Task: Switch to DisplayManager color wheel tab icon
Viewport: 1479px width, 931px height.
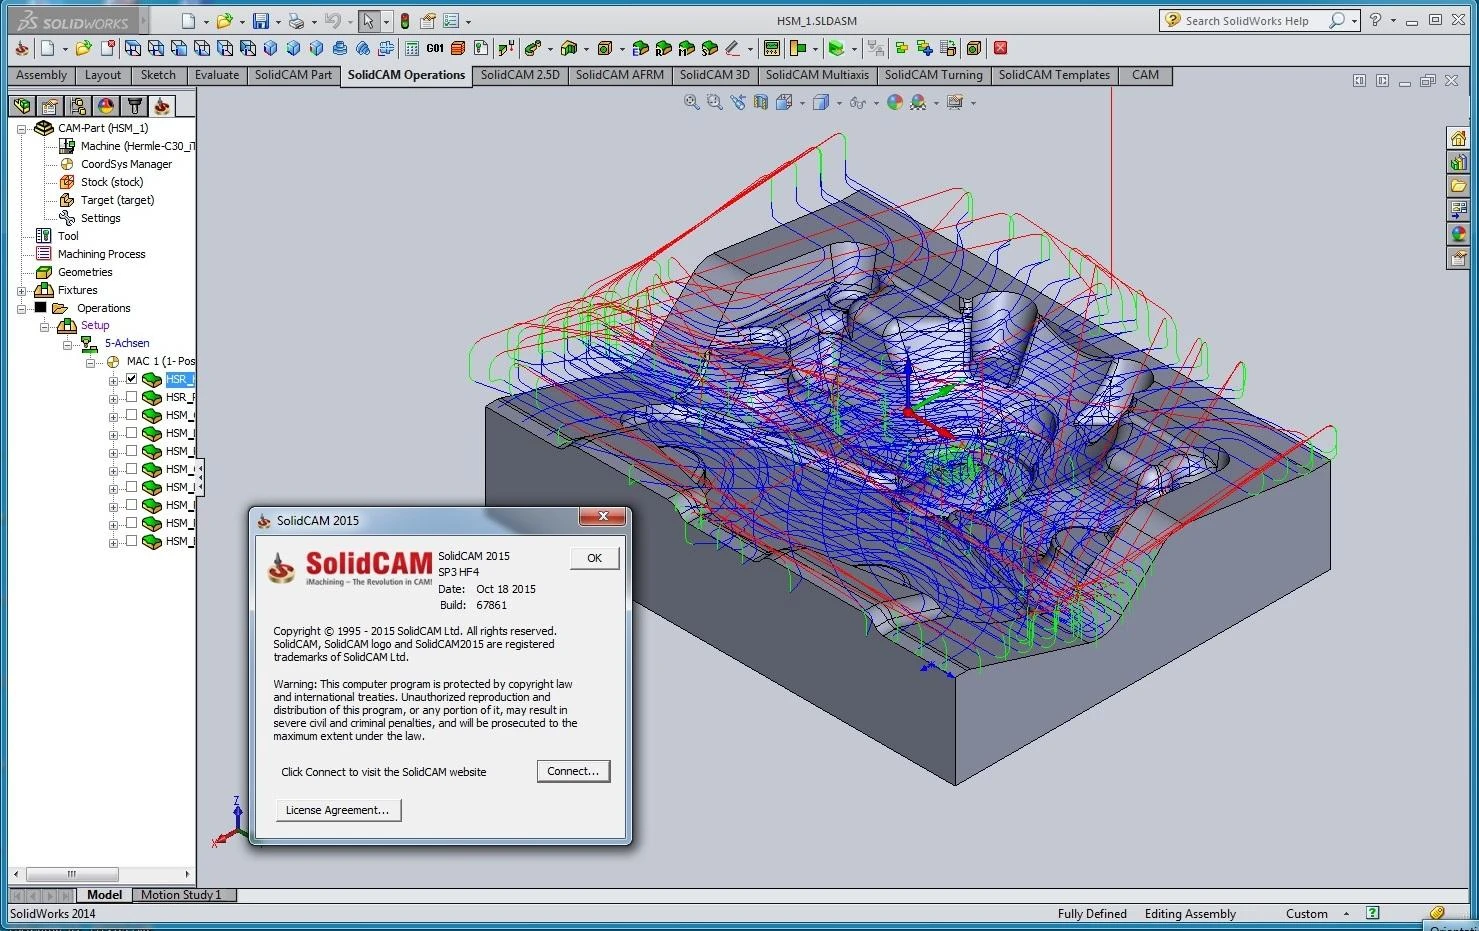Action: click(106, 105)
